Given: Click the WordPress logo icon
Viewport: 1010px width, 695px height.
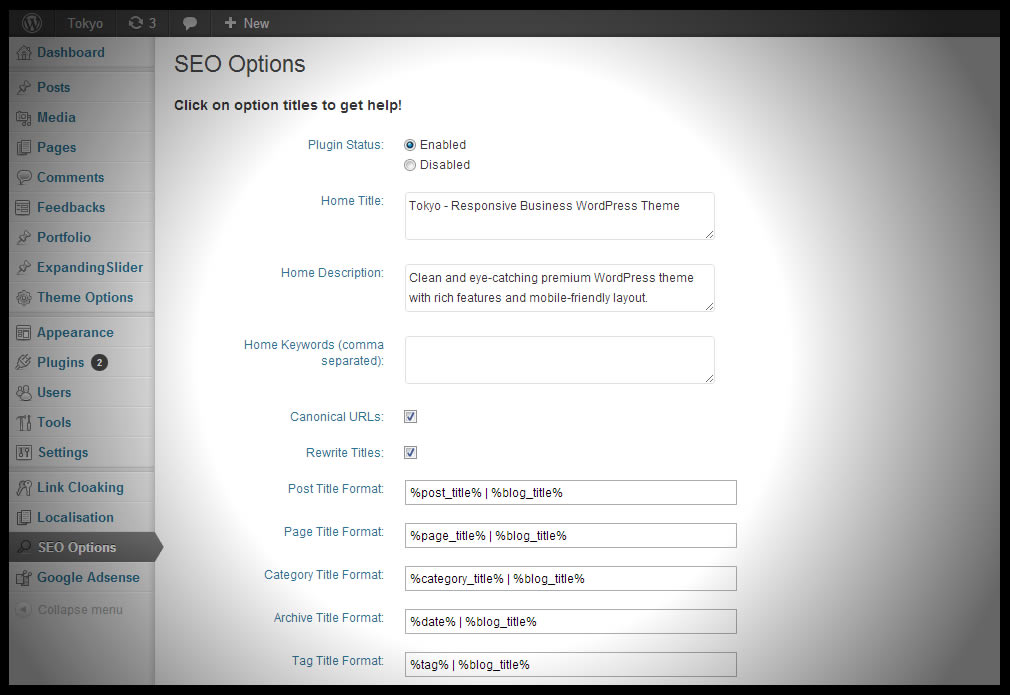Looking at the screenshot, I should [32, 22].
